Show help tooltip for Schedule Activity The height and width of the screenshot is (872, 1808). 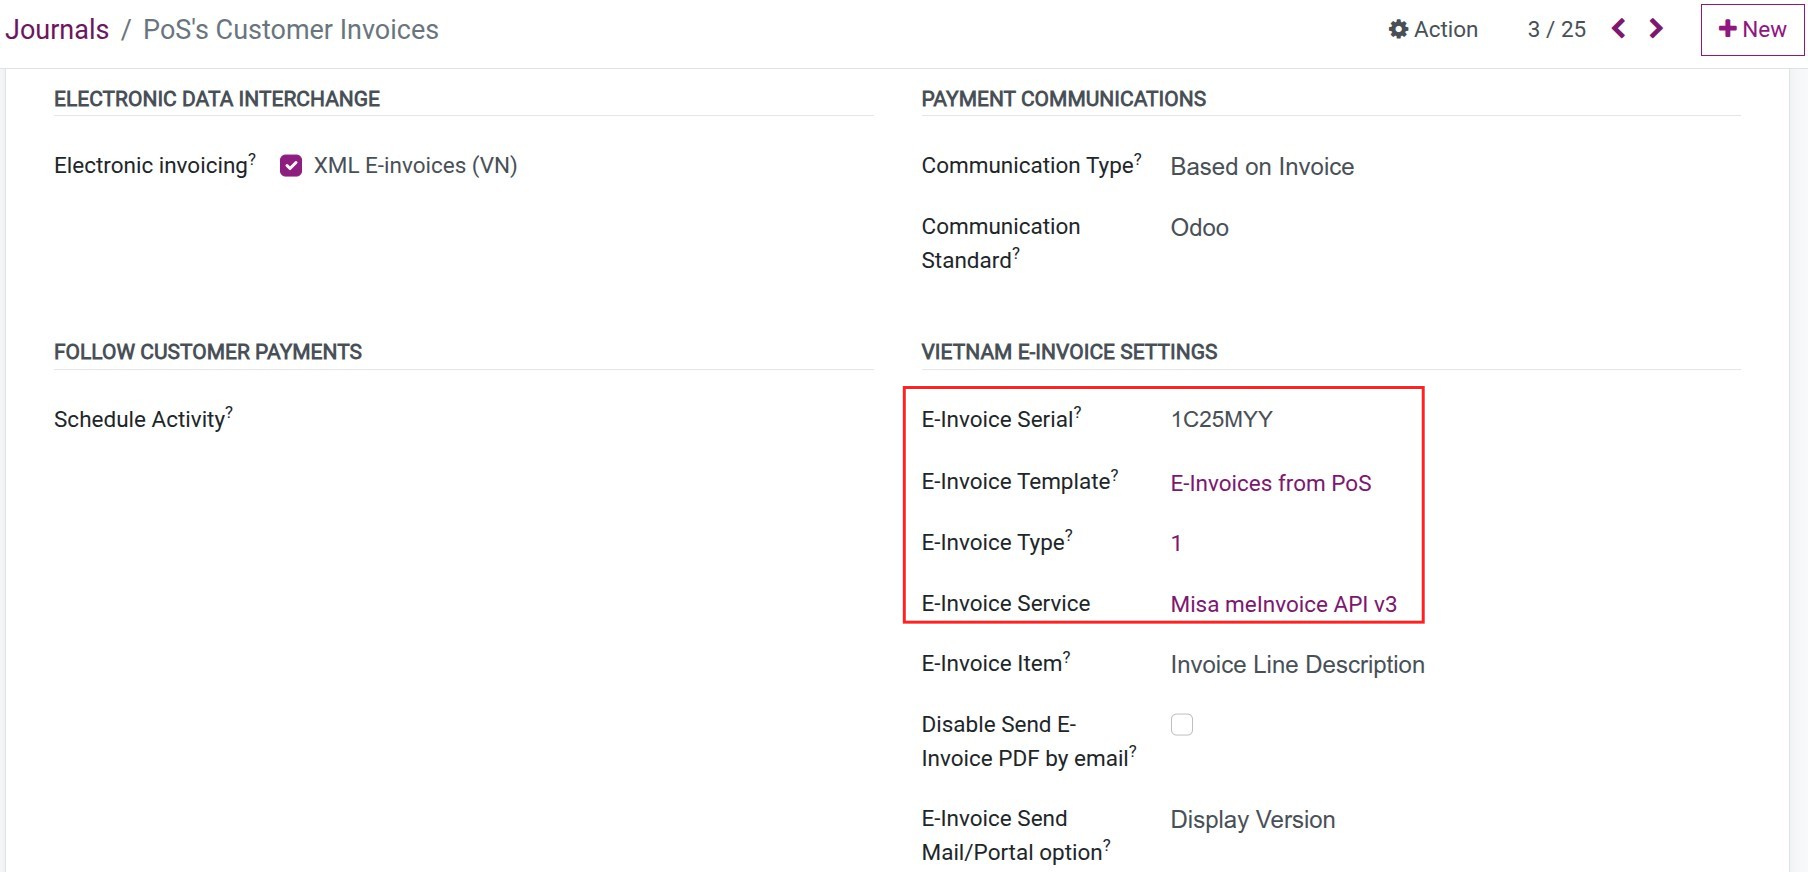pos(229,412)
